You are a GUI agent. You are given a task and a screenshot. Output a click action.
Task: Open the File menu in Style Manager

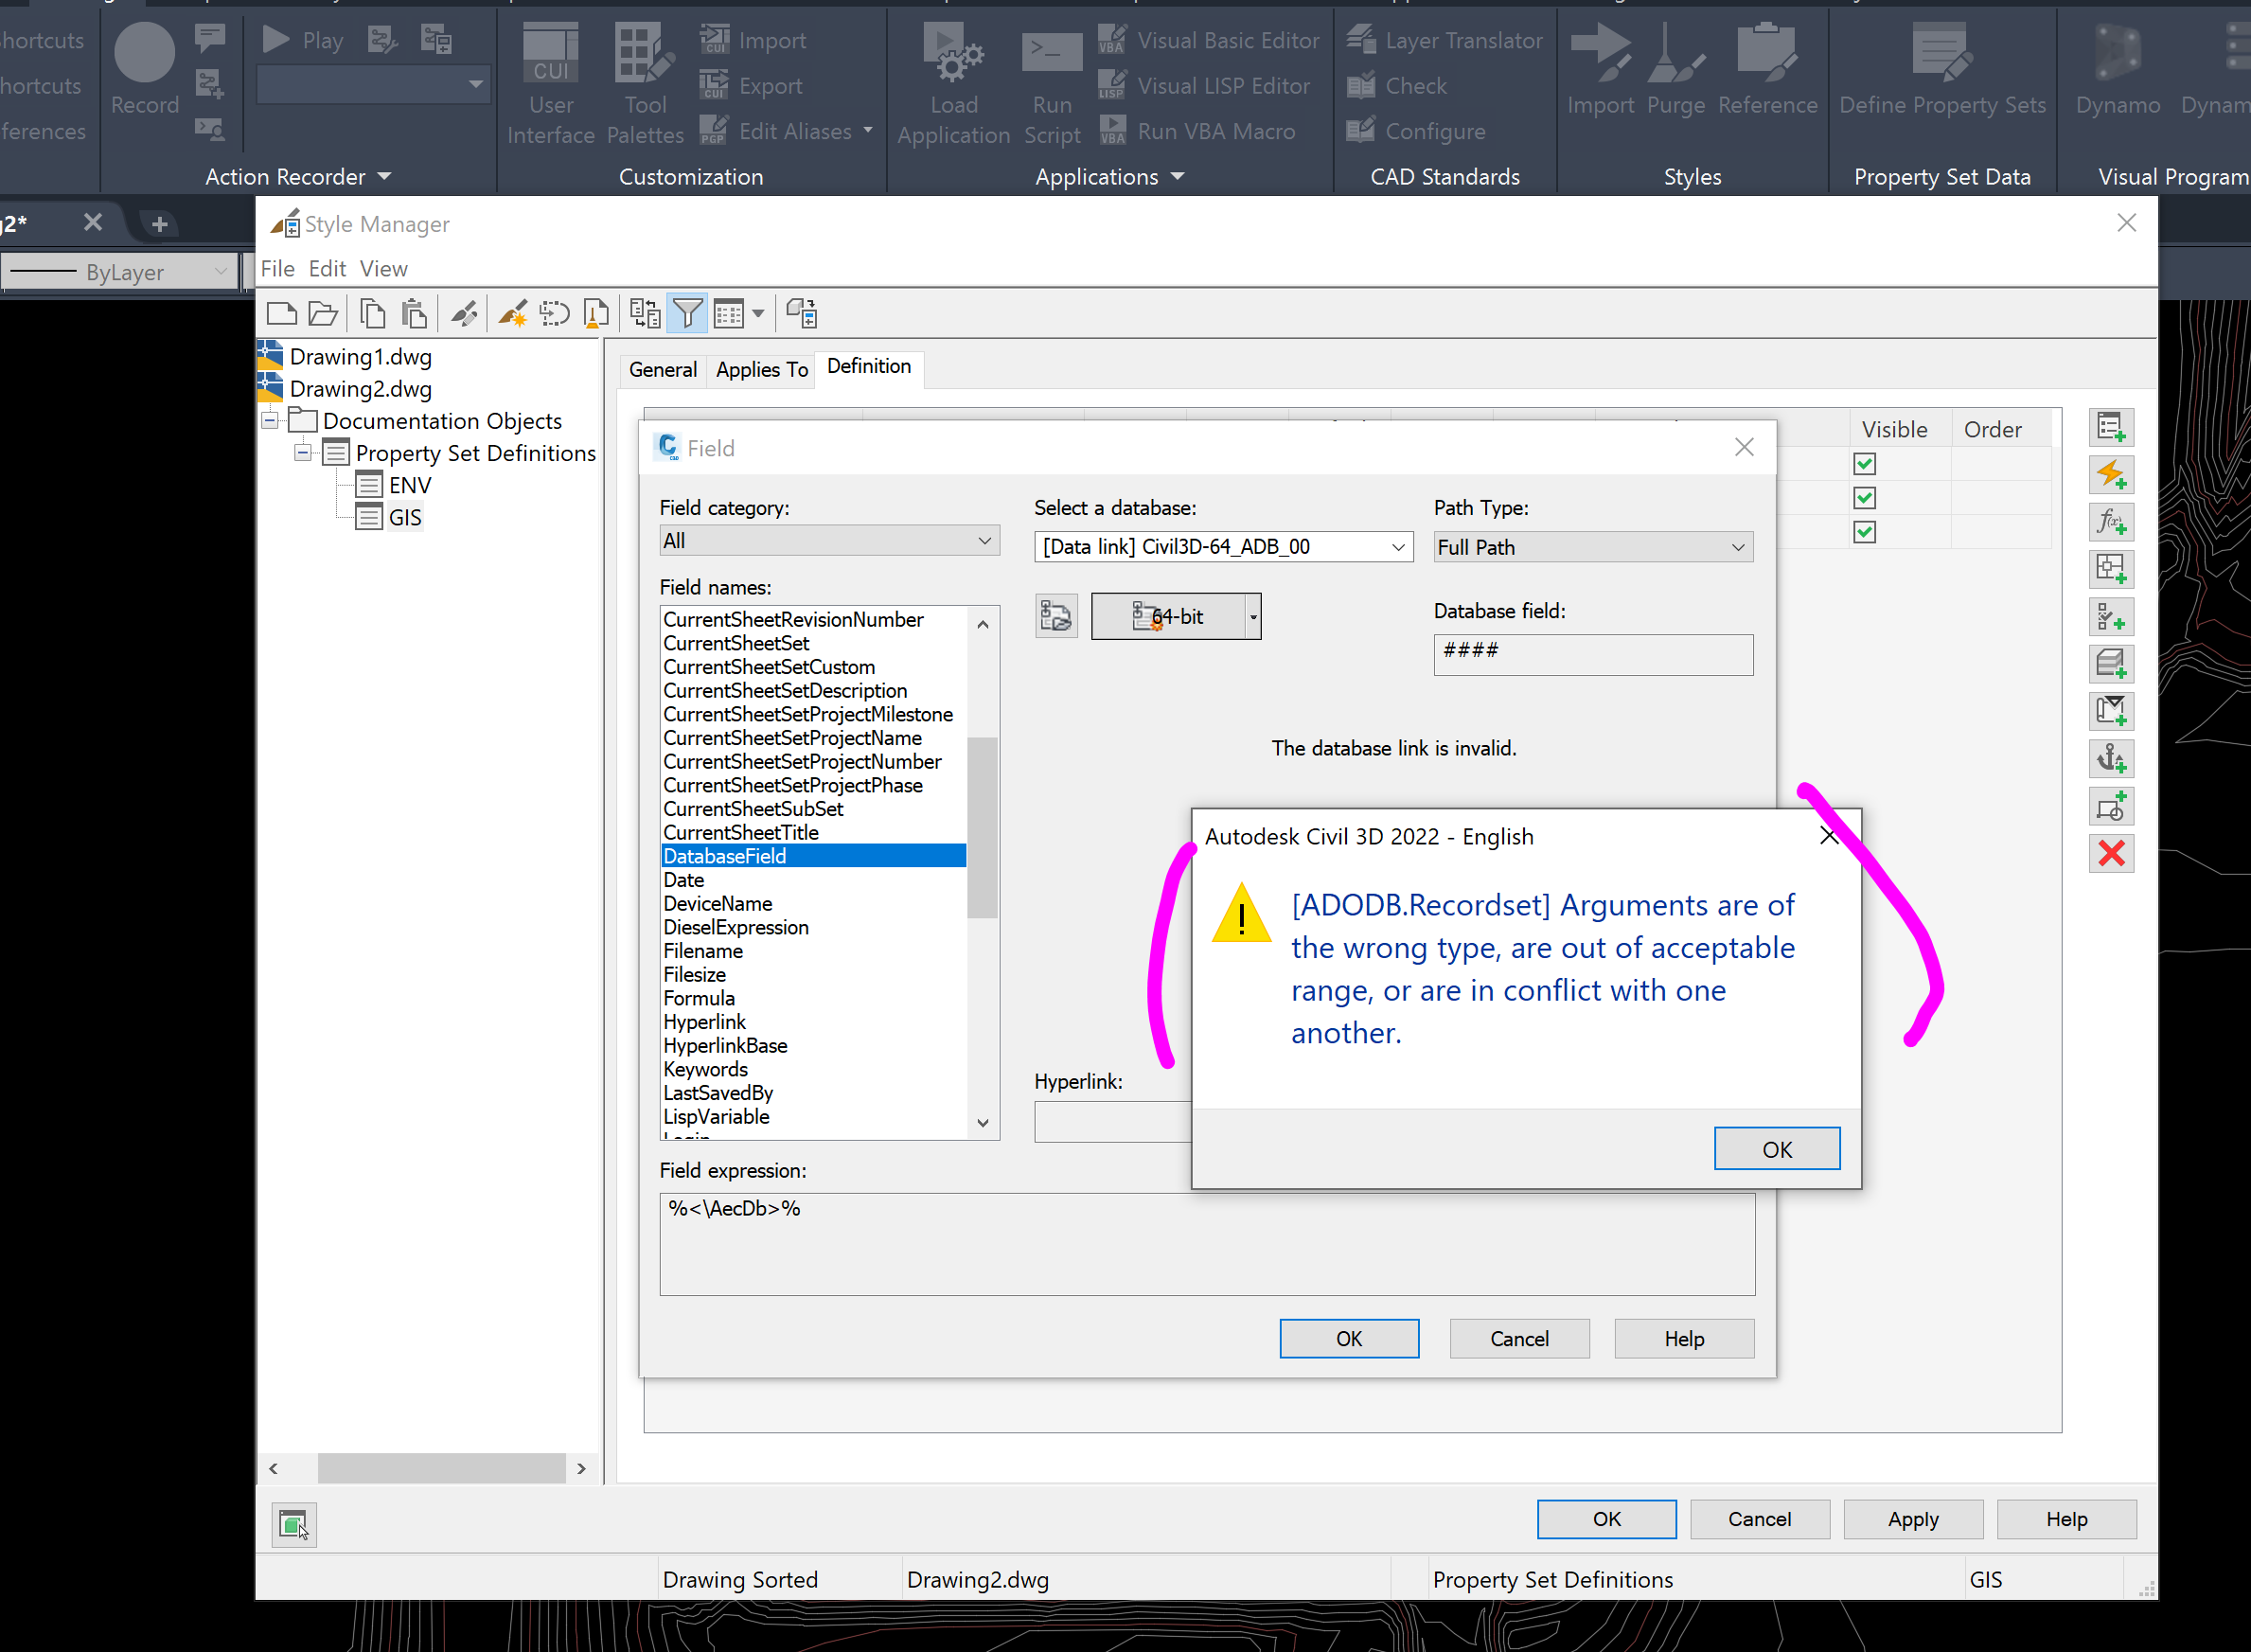pyautogui.click(x=277, y=269)
